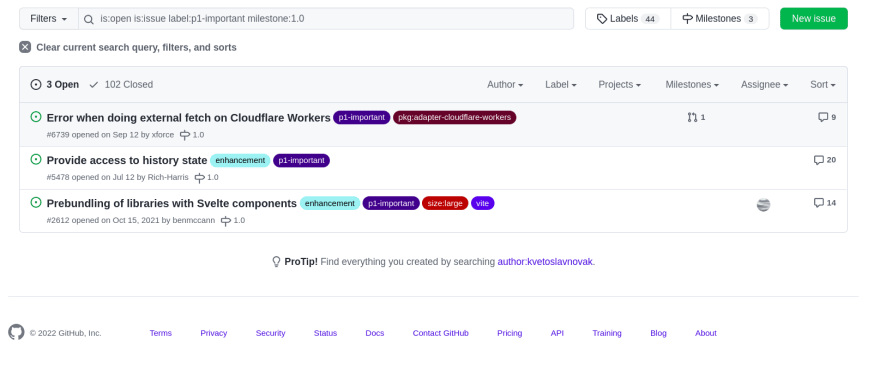Click pkg:adapter-cloudflare-workers label
The width and height of the screenshot is (880, 374).
pyautogui.click(x=455, y=117)
